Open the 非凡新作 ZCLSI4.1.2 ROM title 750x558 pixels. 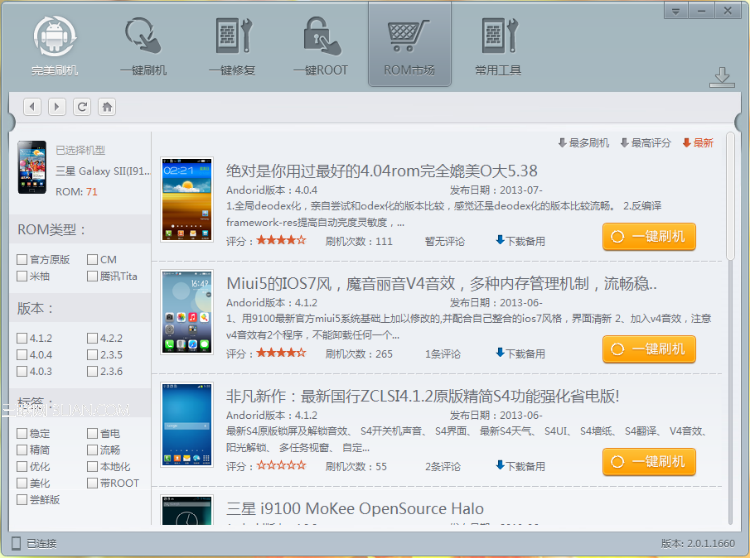pos(423,396)
